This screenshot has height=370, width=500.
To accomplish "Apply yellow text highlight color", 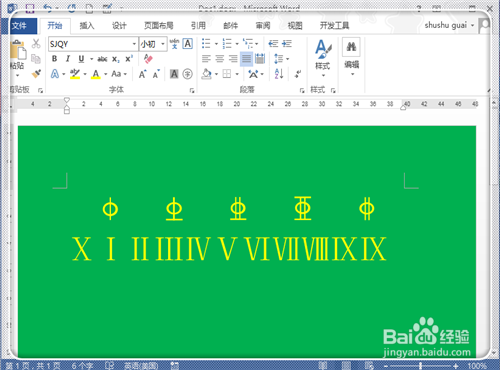I will tap(75, 74).
